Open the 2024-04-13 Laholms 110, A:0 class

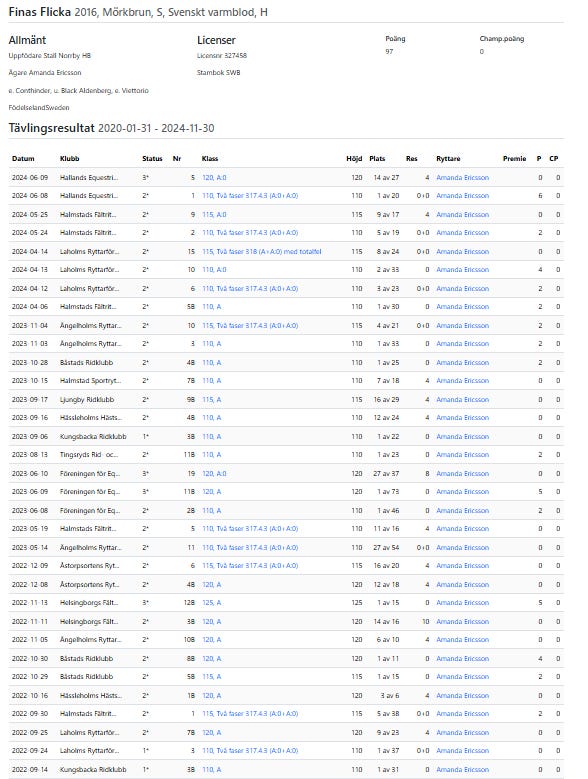(x=214, y=270)
